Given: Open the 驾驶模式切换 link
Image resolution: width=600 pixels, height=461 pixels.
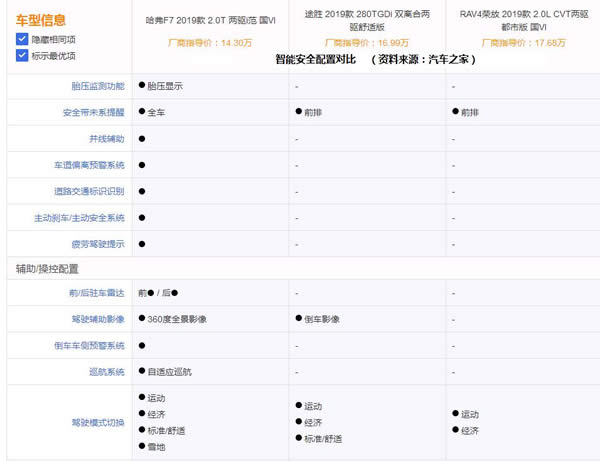Looking at the screenshot, I should [98, 423].
